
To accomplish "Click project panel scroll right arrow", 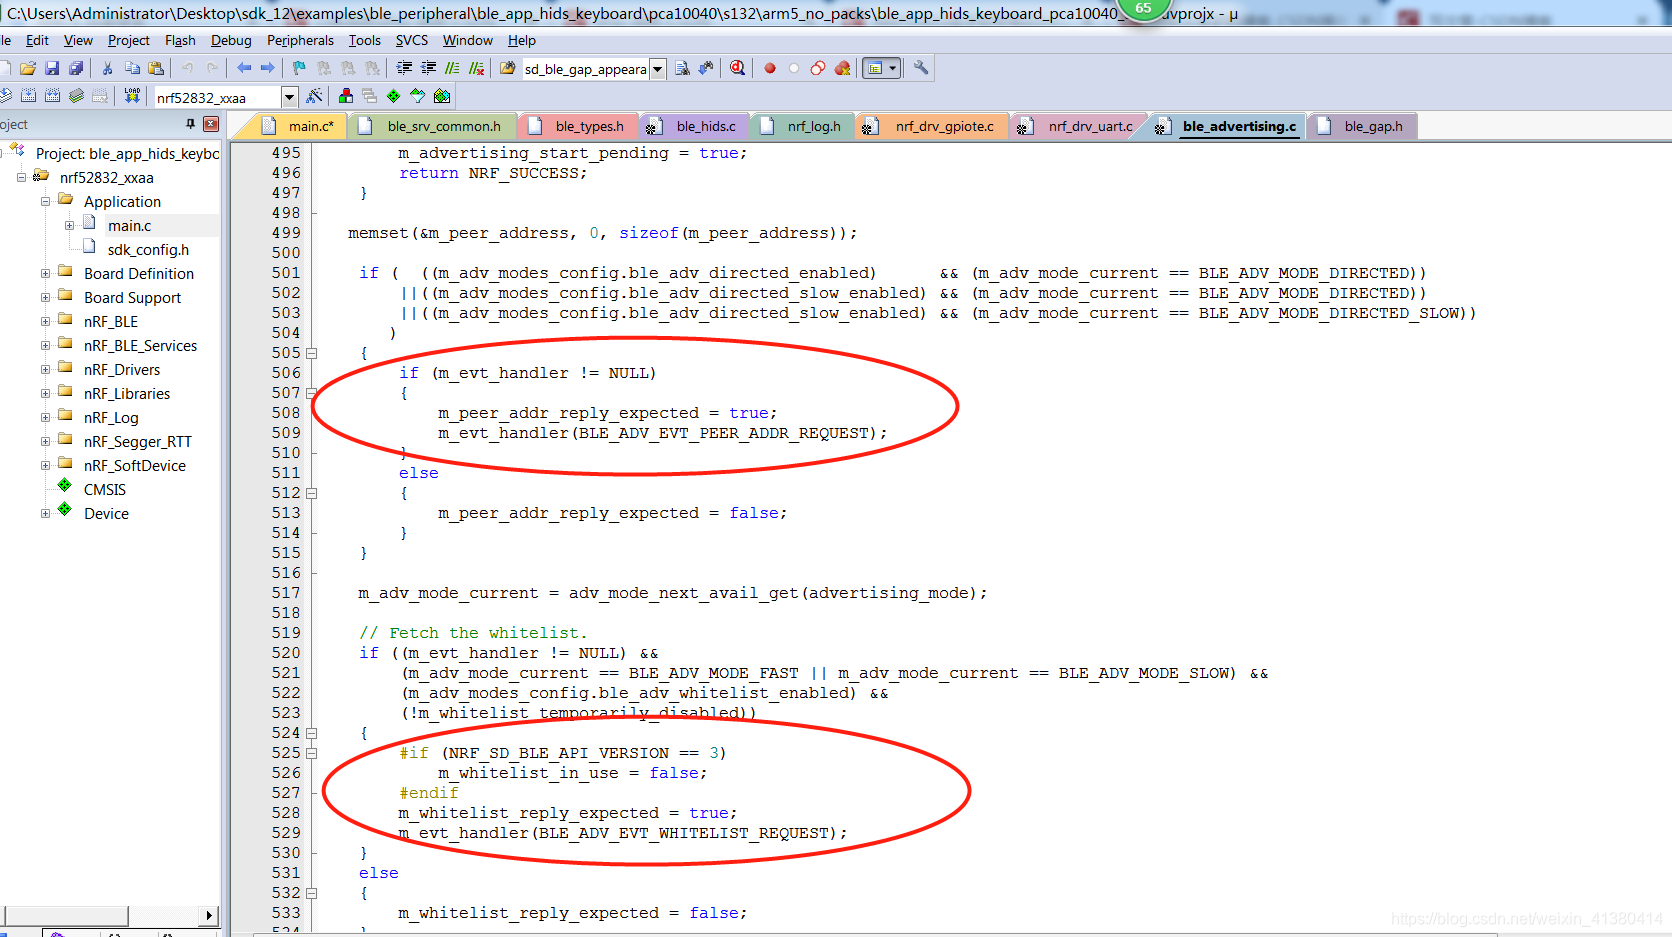I will coord(209,915).
